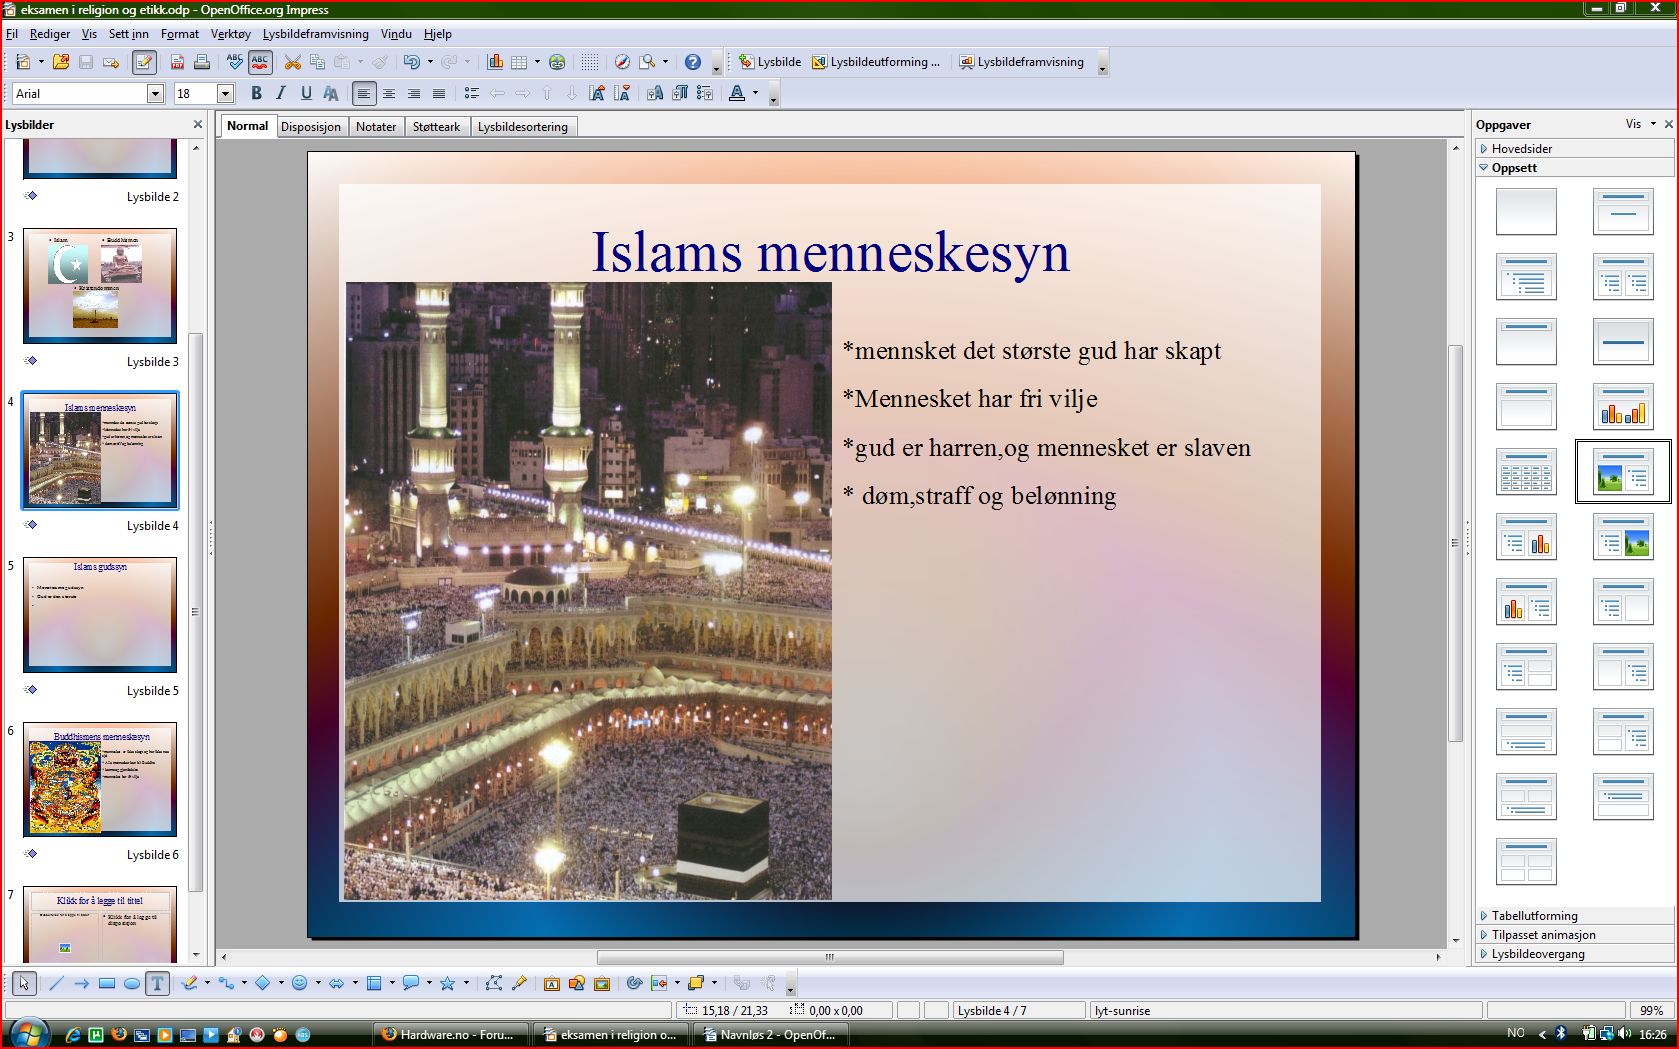Click the Export as PDF icon

pos(177,62)
